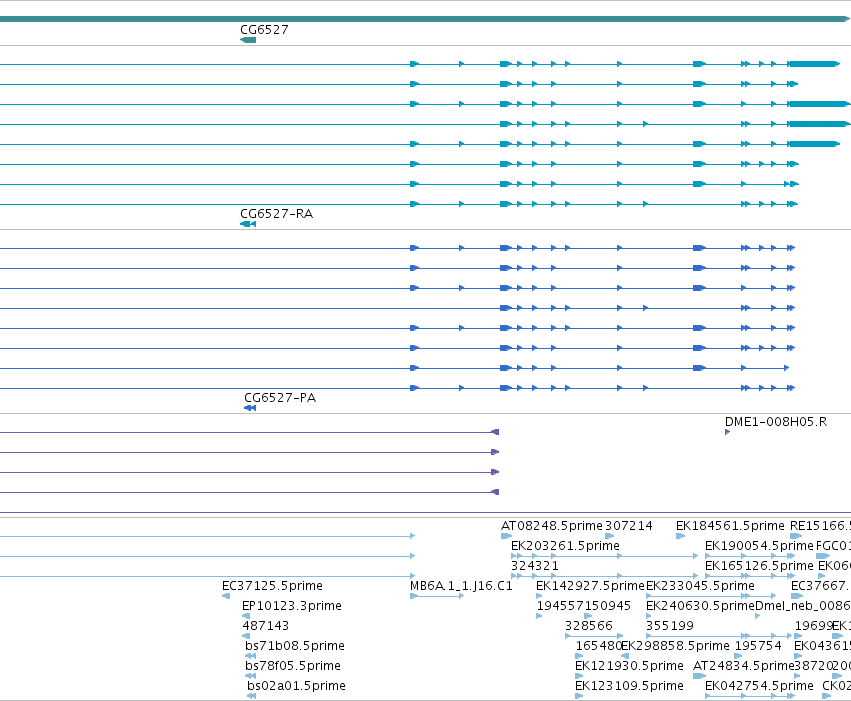The image size is (851, 701).
Task: Click the EK240630.5prime label
Action: click(x=700, y=606)
